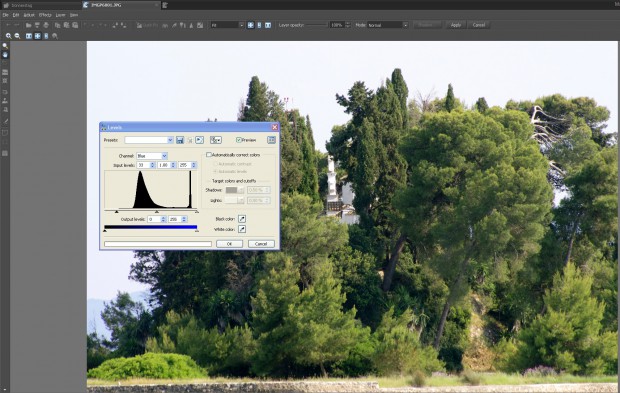Click the input levels white value 255 field
Screen dimensions: 620x393
pos(184,165)
